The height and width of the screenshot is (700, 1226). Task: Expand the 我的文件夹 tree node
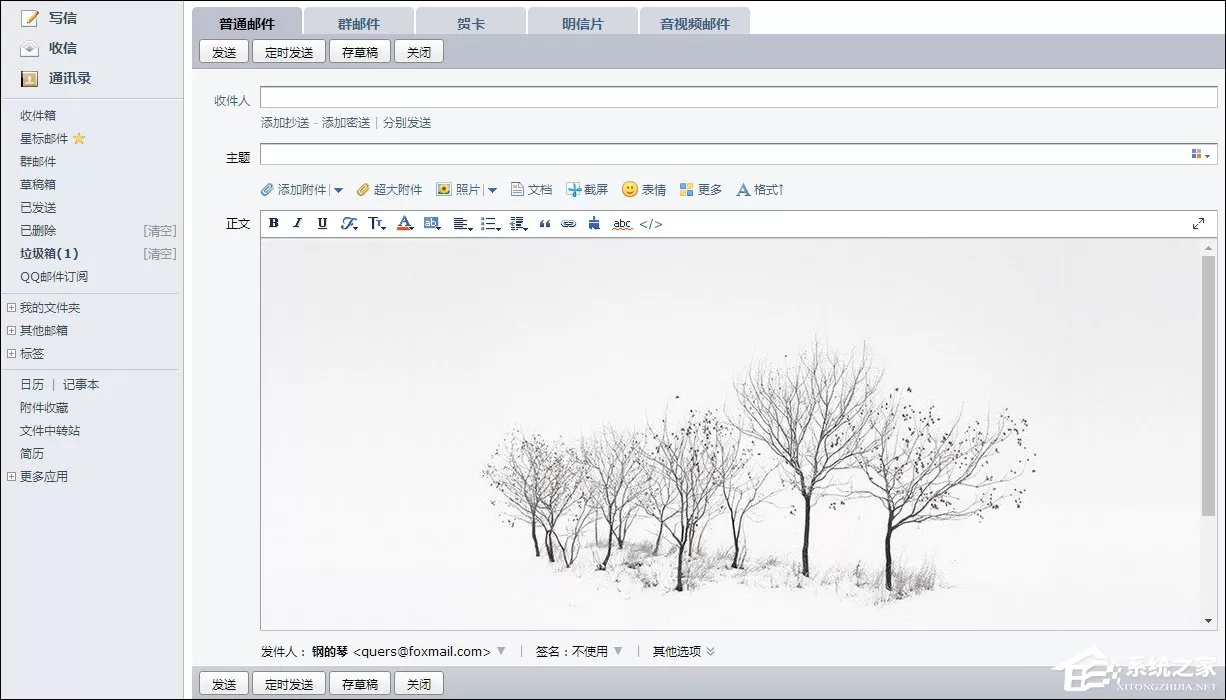11,308
